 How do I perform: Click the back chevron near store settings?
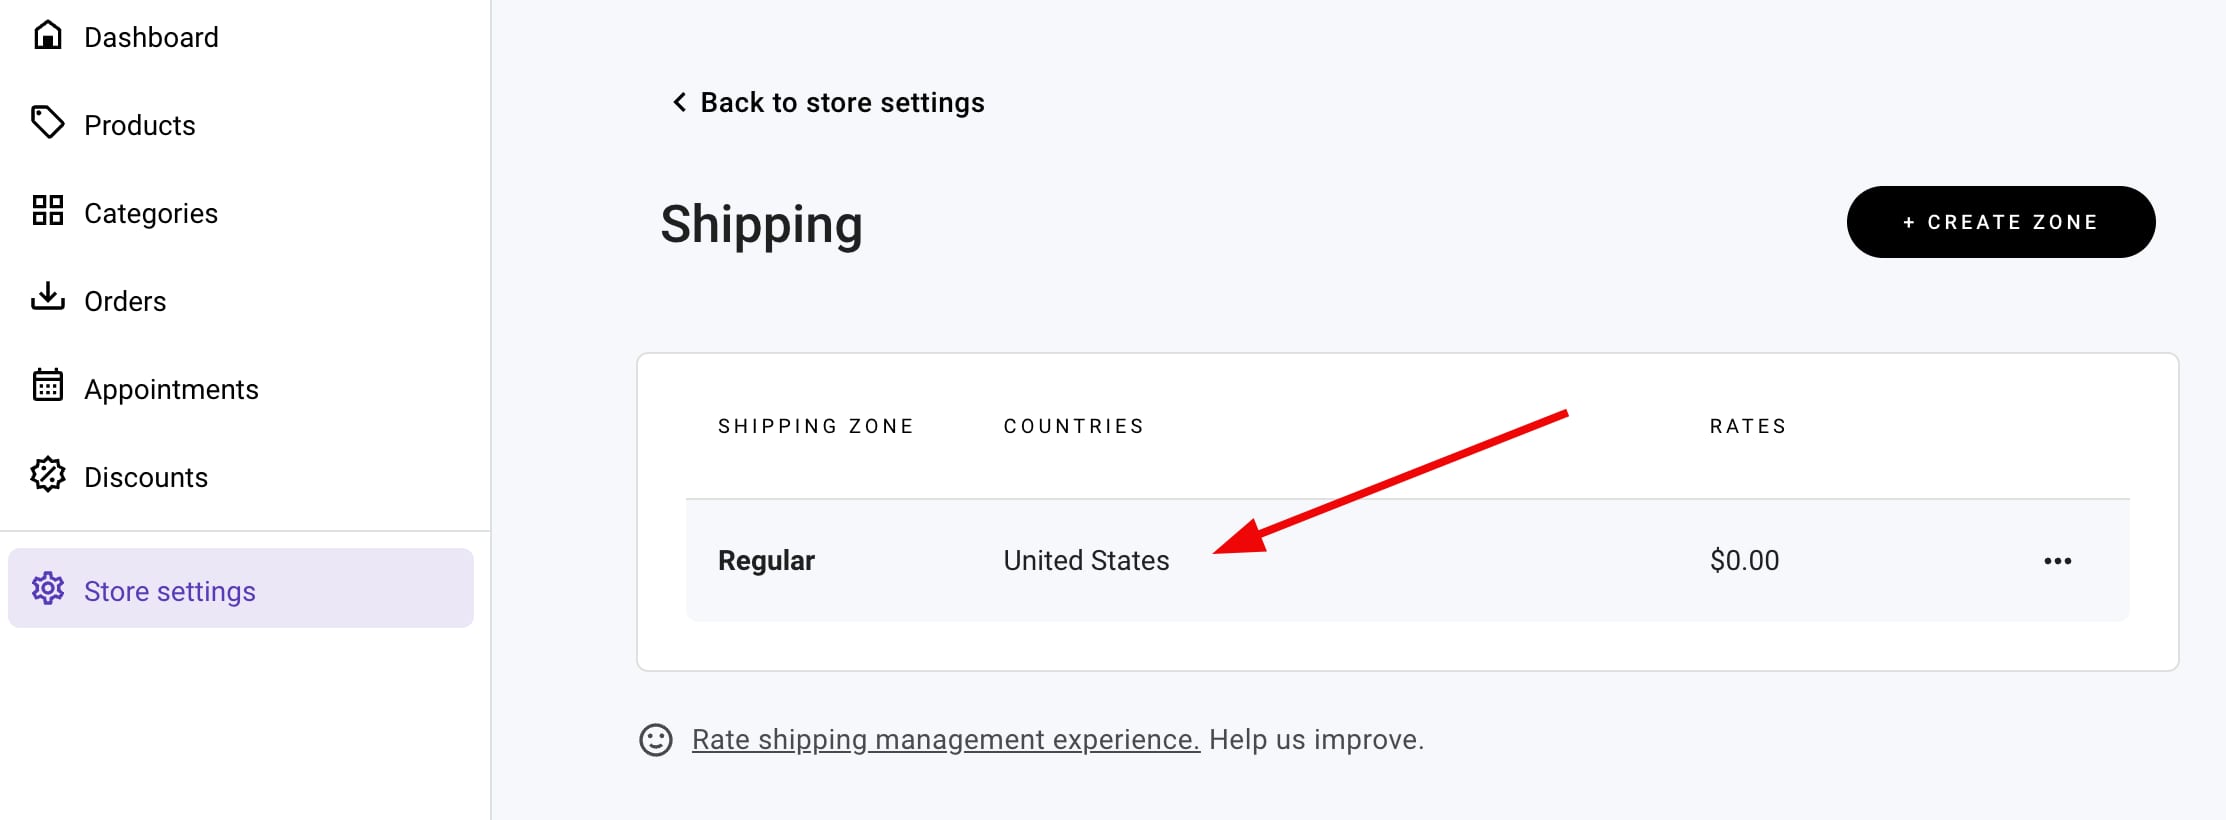(678, 102)
